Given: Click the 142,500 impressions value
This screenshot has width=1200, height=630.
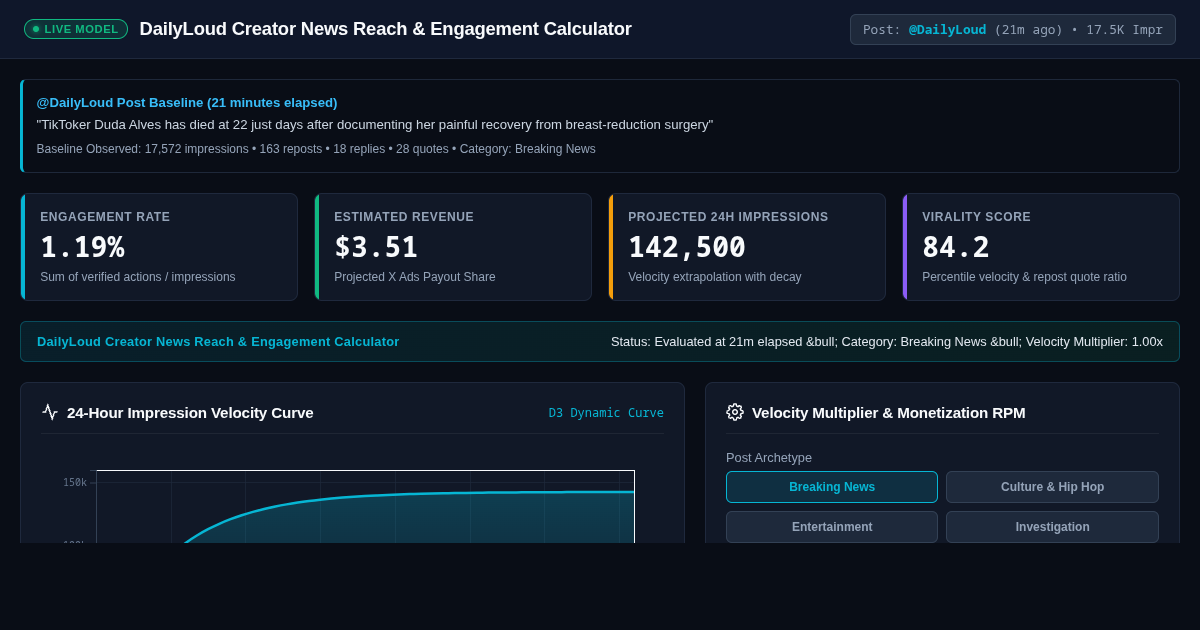Looking at the screenshot, I should pos(687,247).
